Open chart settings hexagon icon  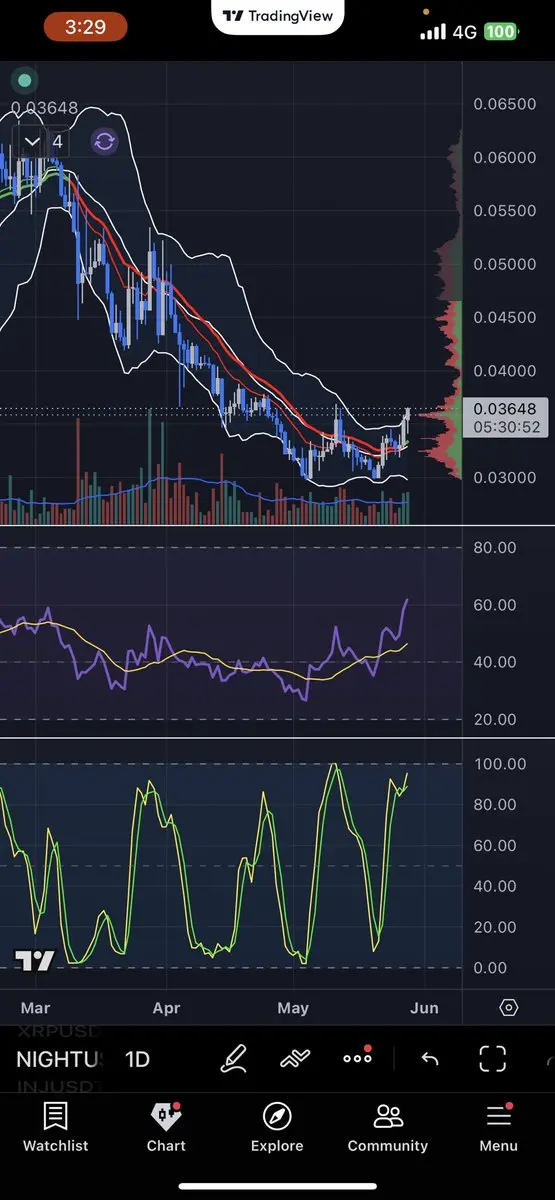pyautogui.click(x=508, y=1007)
